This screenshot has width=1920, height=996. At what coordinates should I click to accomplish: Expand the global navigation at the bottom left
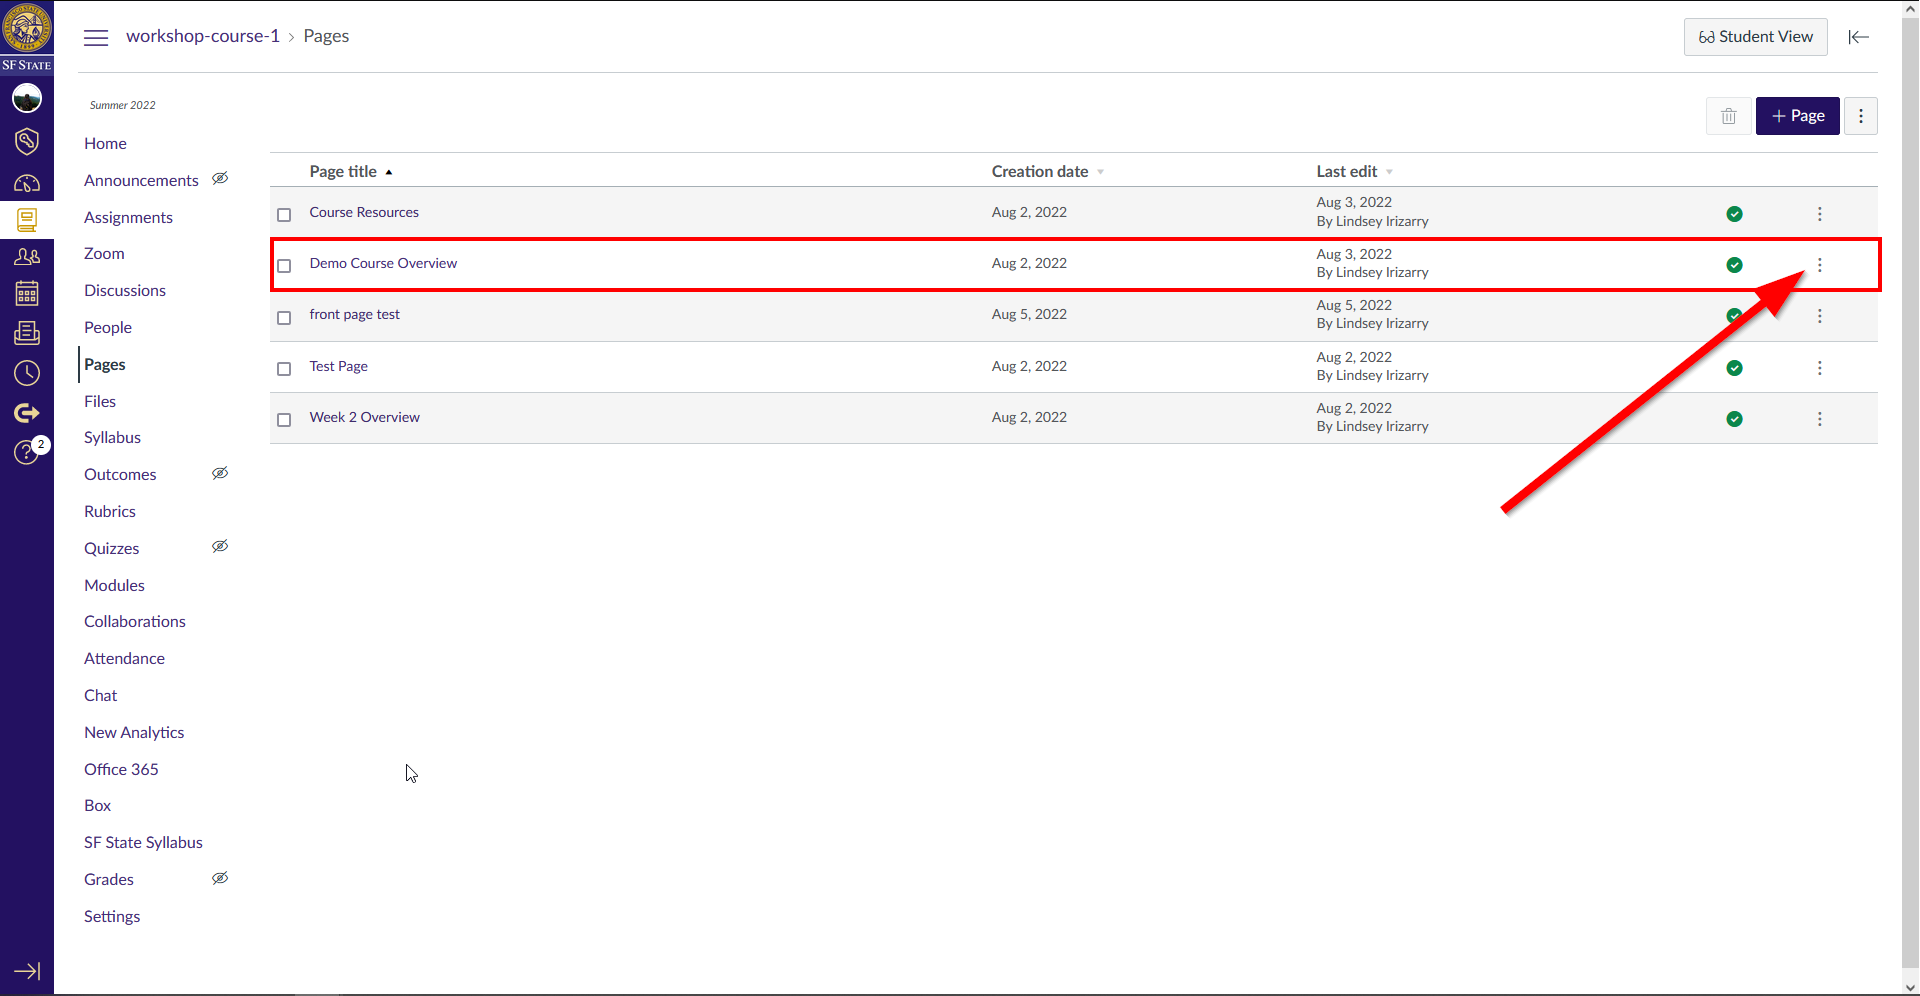click(x=27, y=971)
